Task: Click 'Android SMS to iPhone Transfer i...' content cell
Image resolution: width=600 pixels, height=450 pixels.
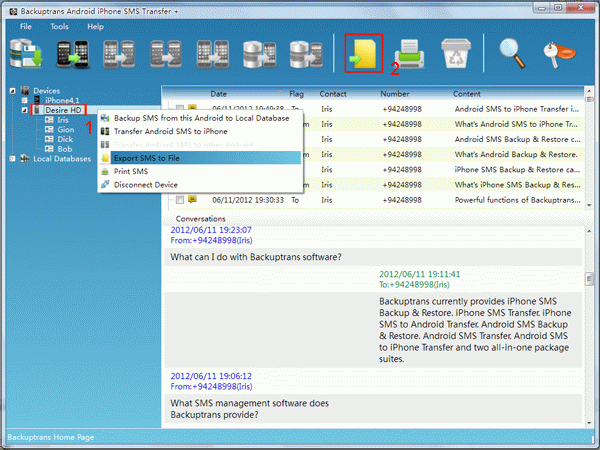Action: tap(517, 109)
